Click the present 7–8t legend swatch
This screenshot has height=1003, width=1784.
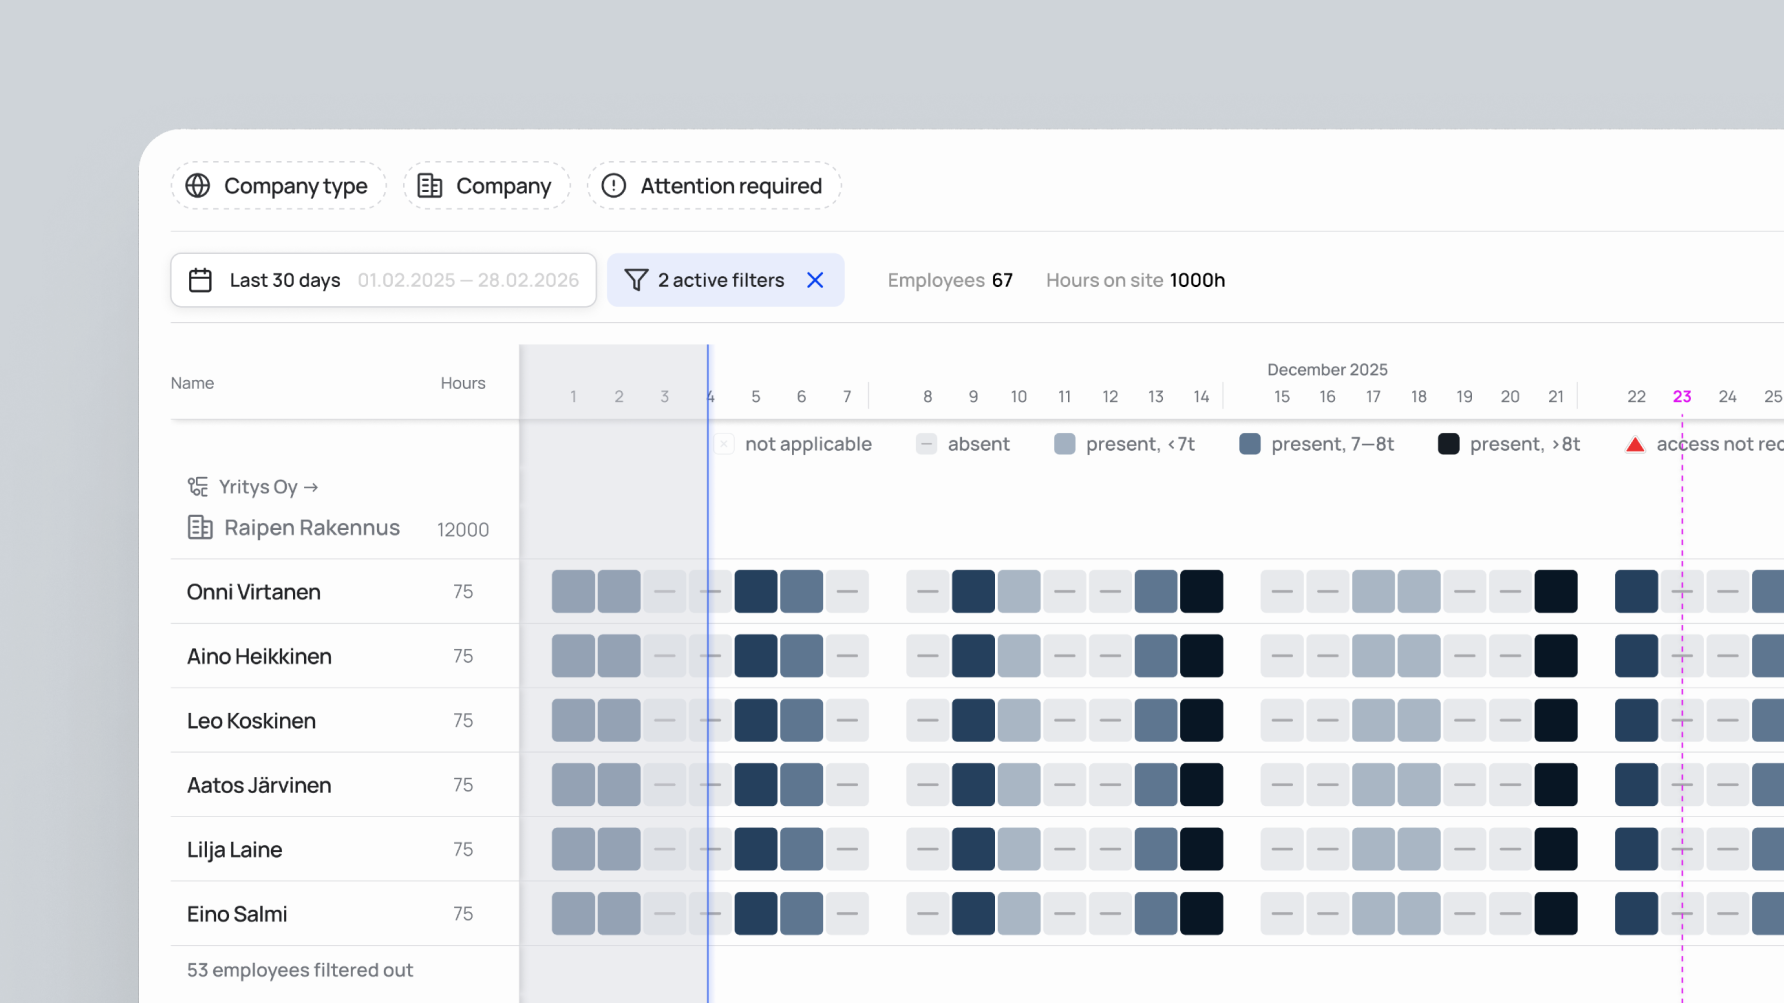[1250, 444]
